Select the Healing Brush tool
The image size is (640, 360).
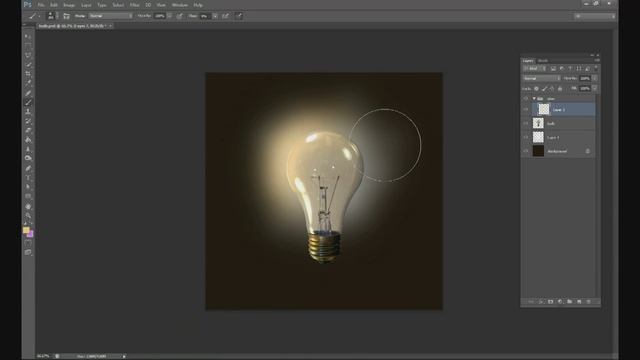(x=28, y=93)
